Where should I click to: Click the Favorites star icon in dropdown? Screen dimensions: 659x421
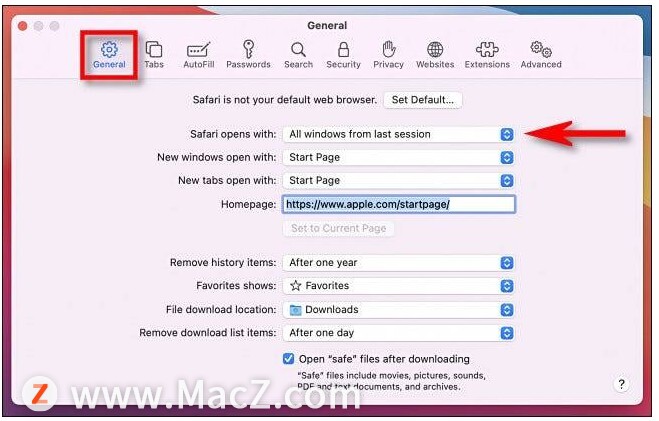(295, 286)
